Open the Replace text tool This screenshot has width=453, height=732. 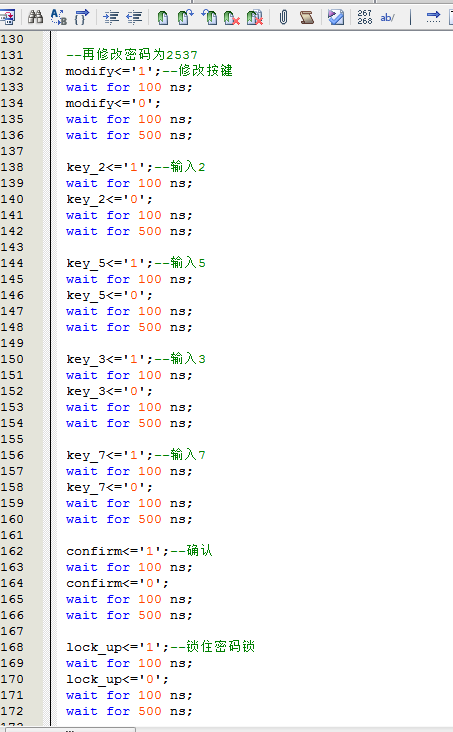click(x=59, y=17)
